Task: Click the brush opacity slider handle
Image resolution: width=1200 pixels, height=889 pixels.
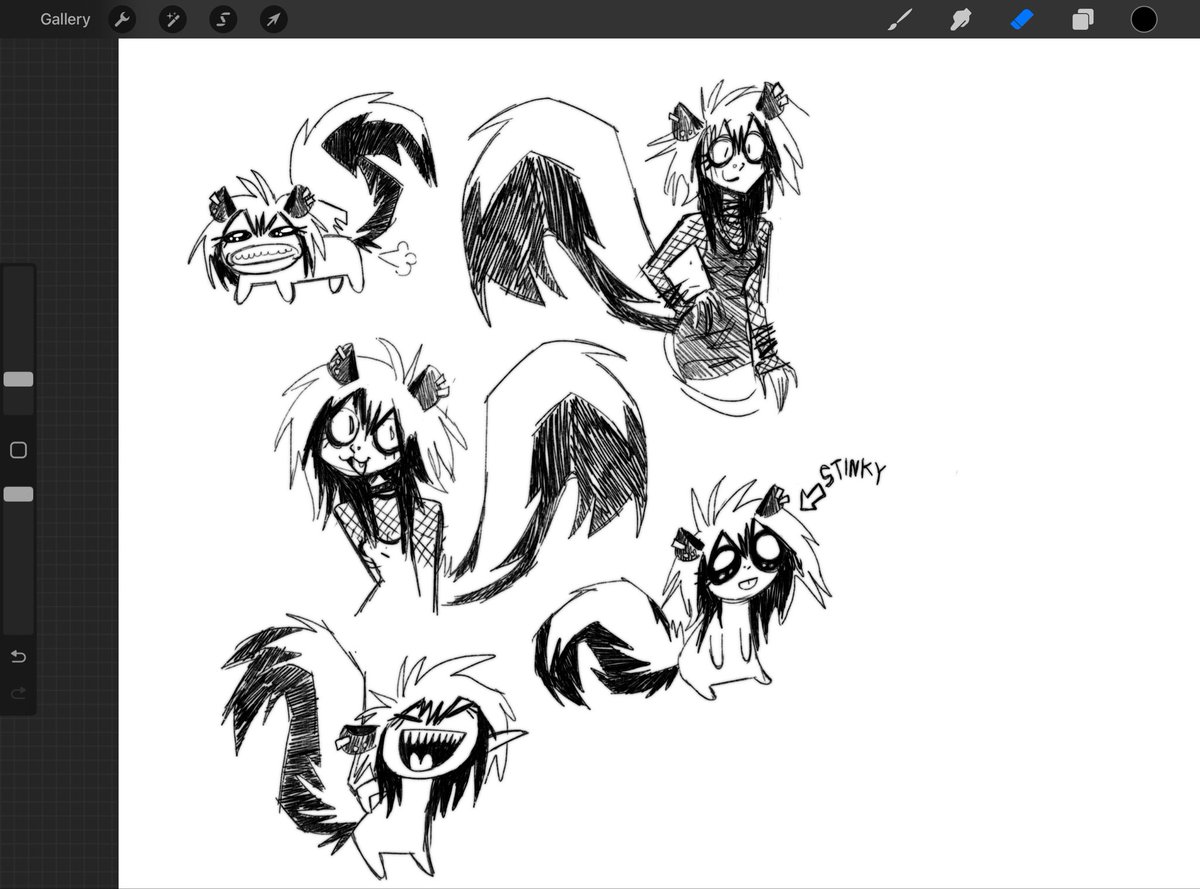Action: pyautogui.click(x=18, y=494)
